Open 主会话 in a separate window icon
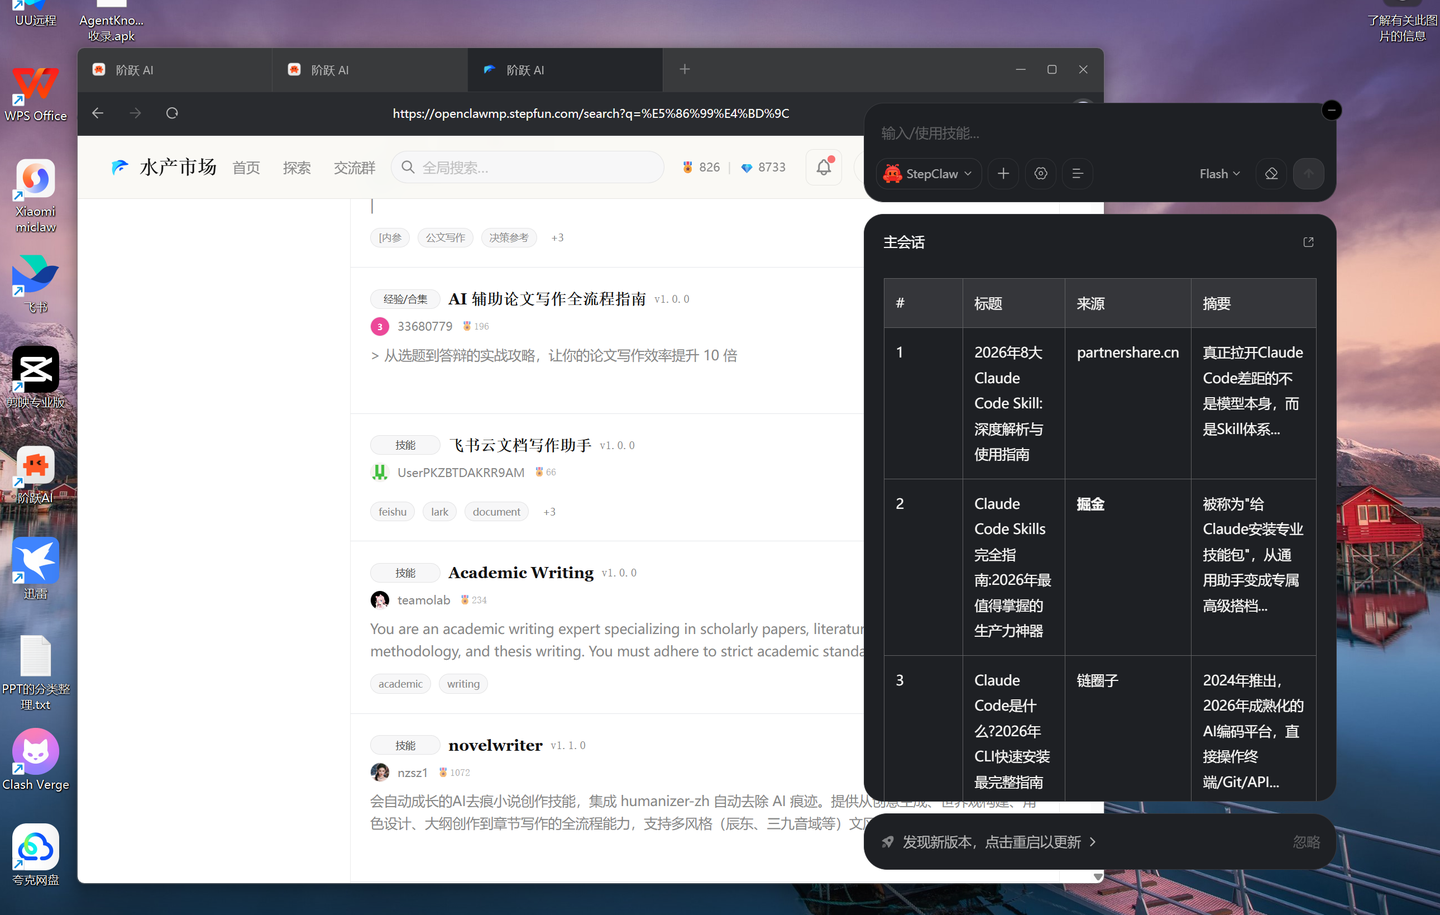The image size is (1440, 915). pos(1308,242)
